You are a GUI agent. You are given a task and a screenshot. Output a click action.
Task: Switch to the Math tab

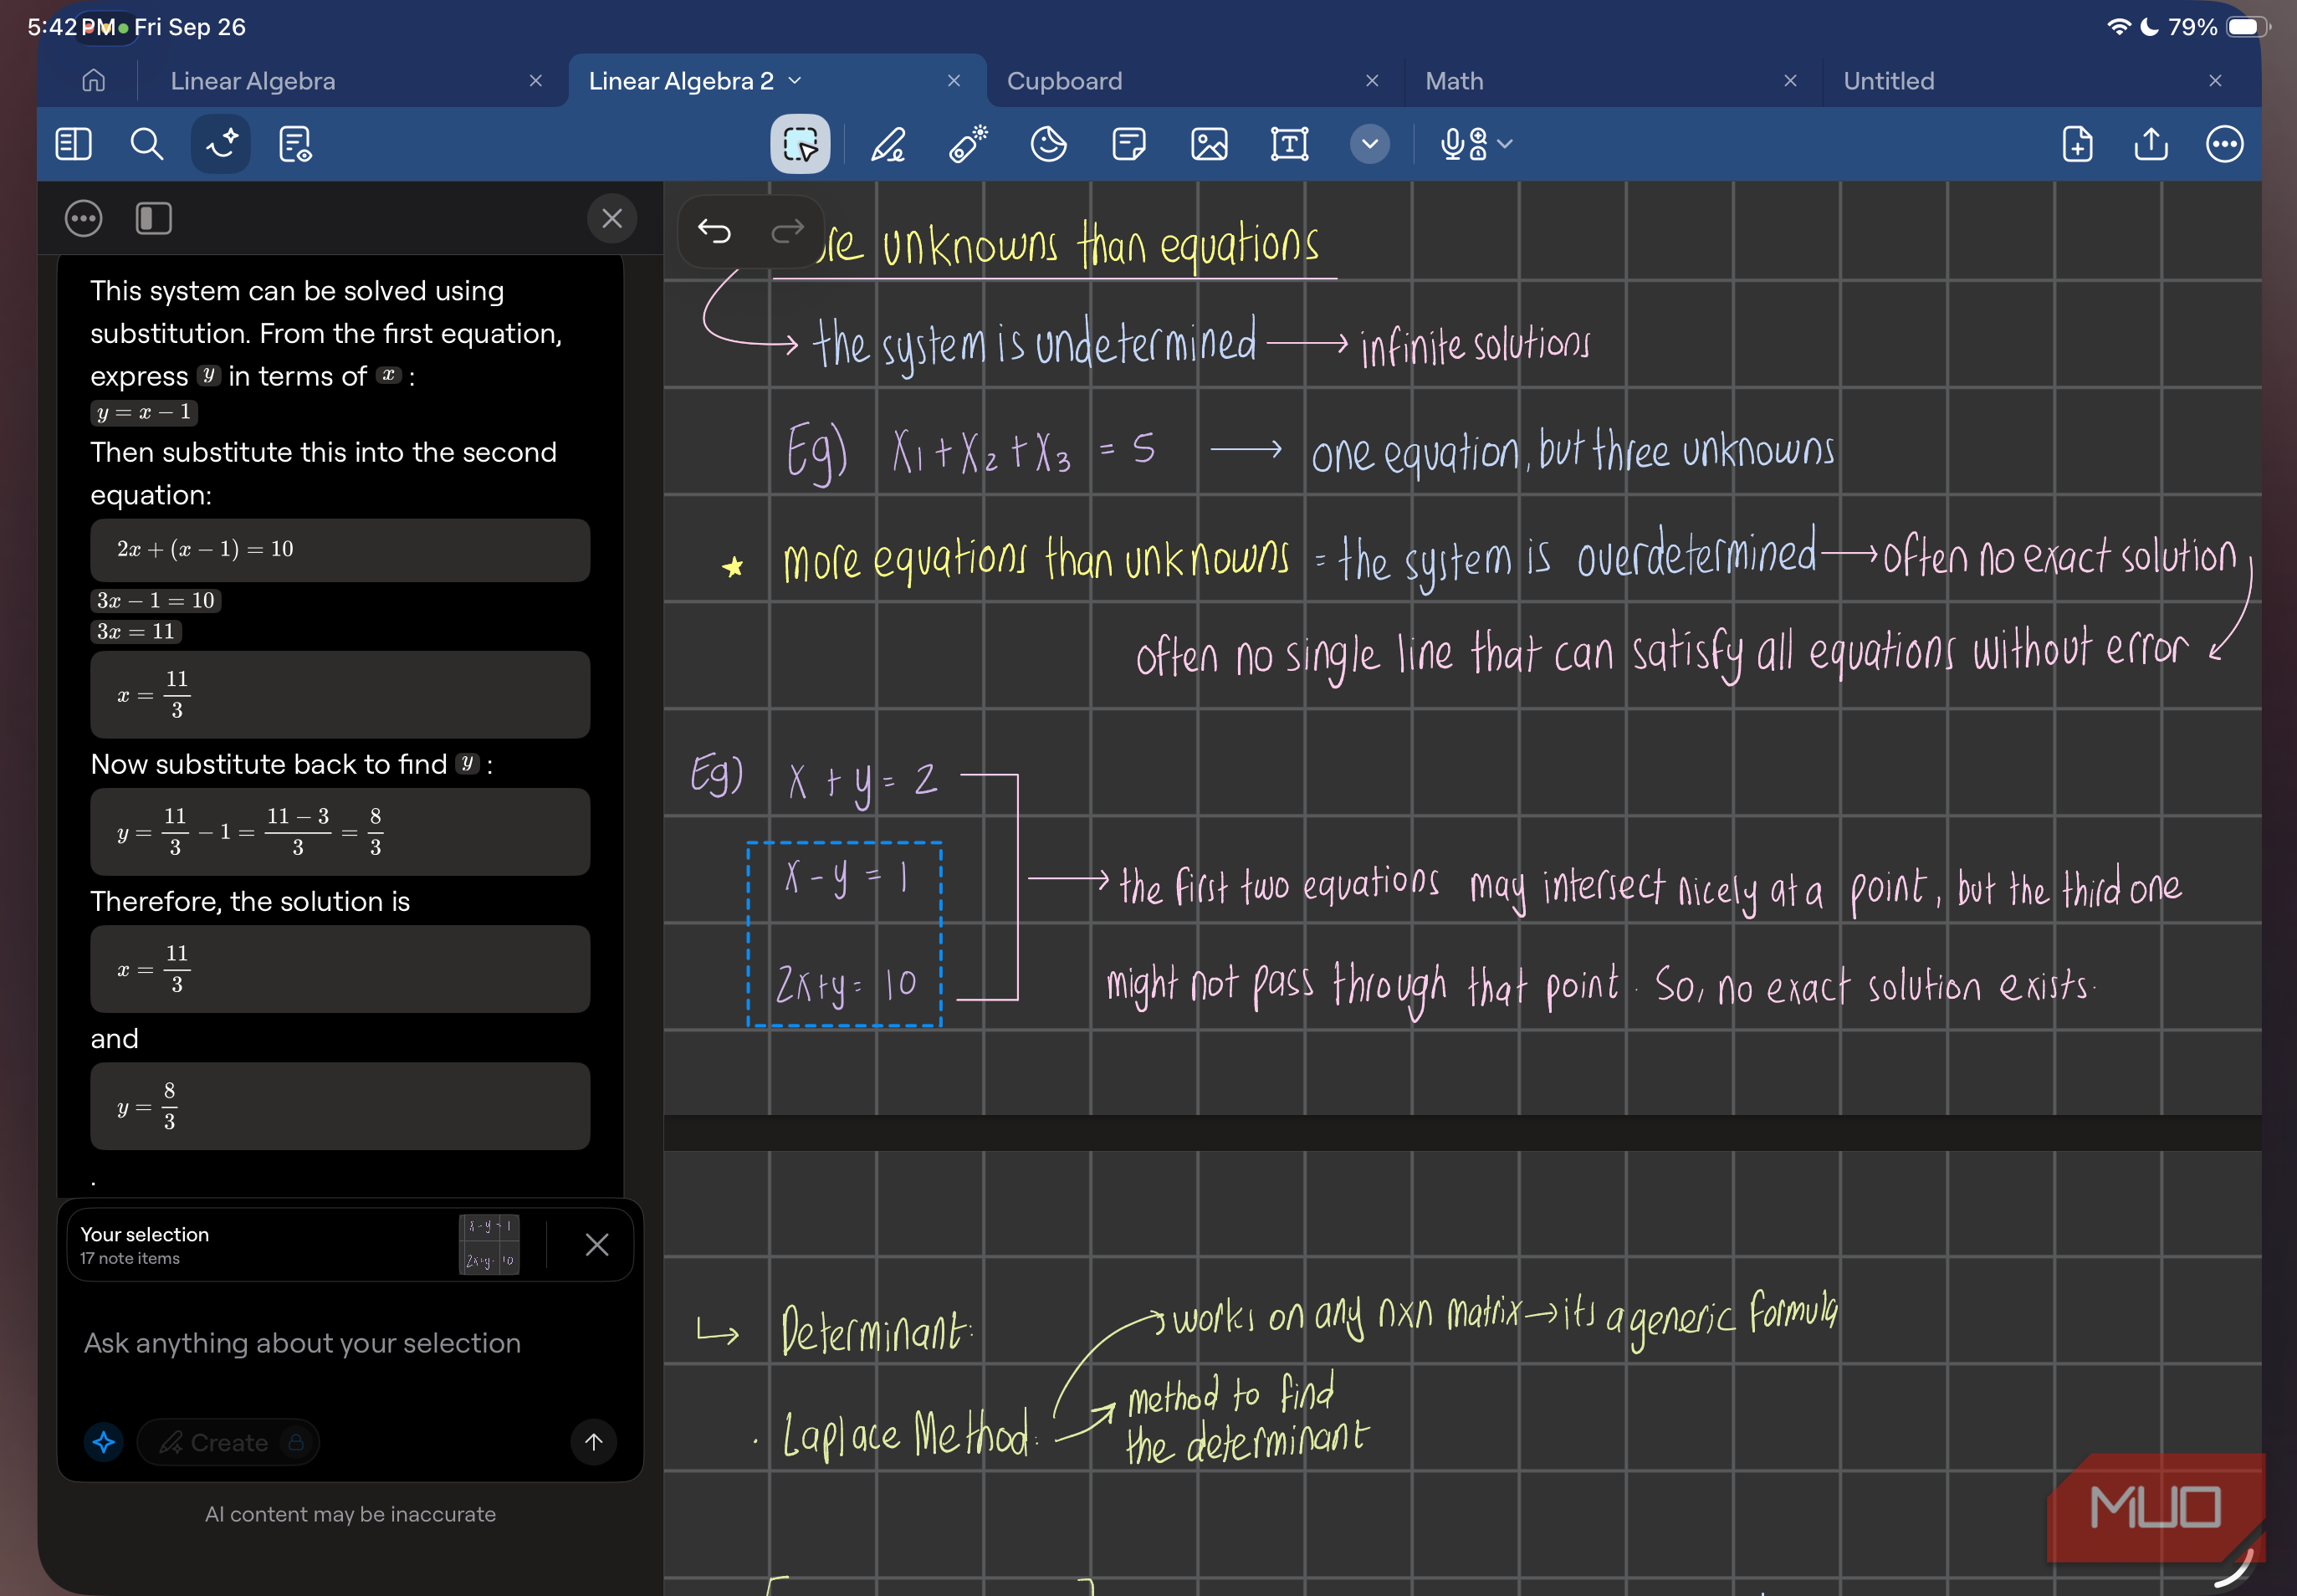coord(1453,81)
